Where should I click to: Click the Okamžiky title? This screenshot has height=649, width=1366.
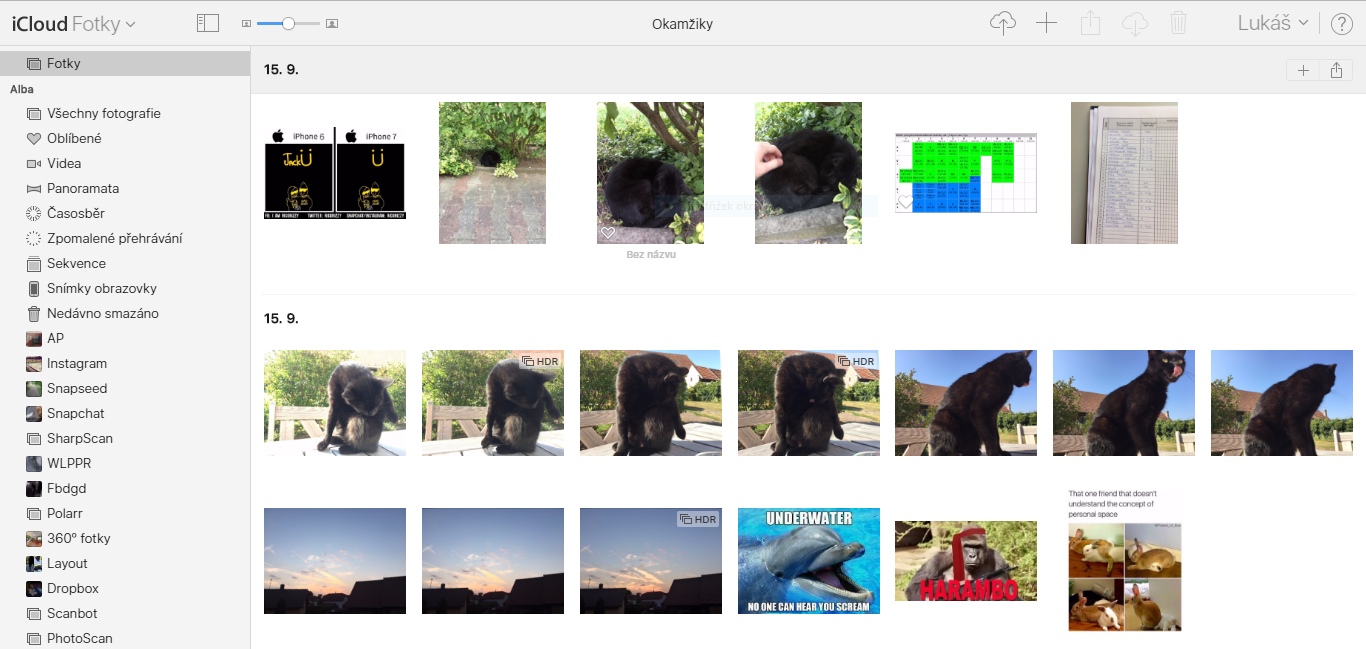pyautogui.click(x=683, y=24)
